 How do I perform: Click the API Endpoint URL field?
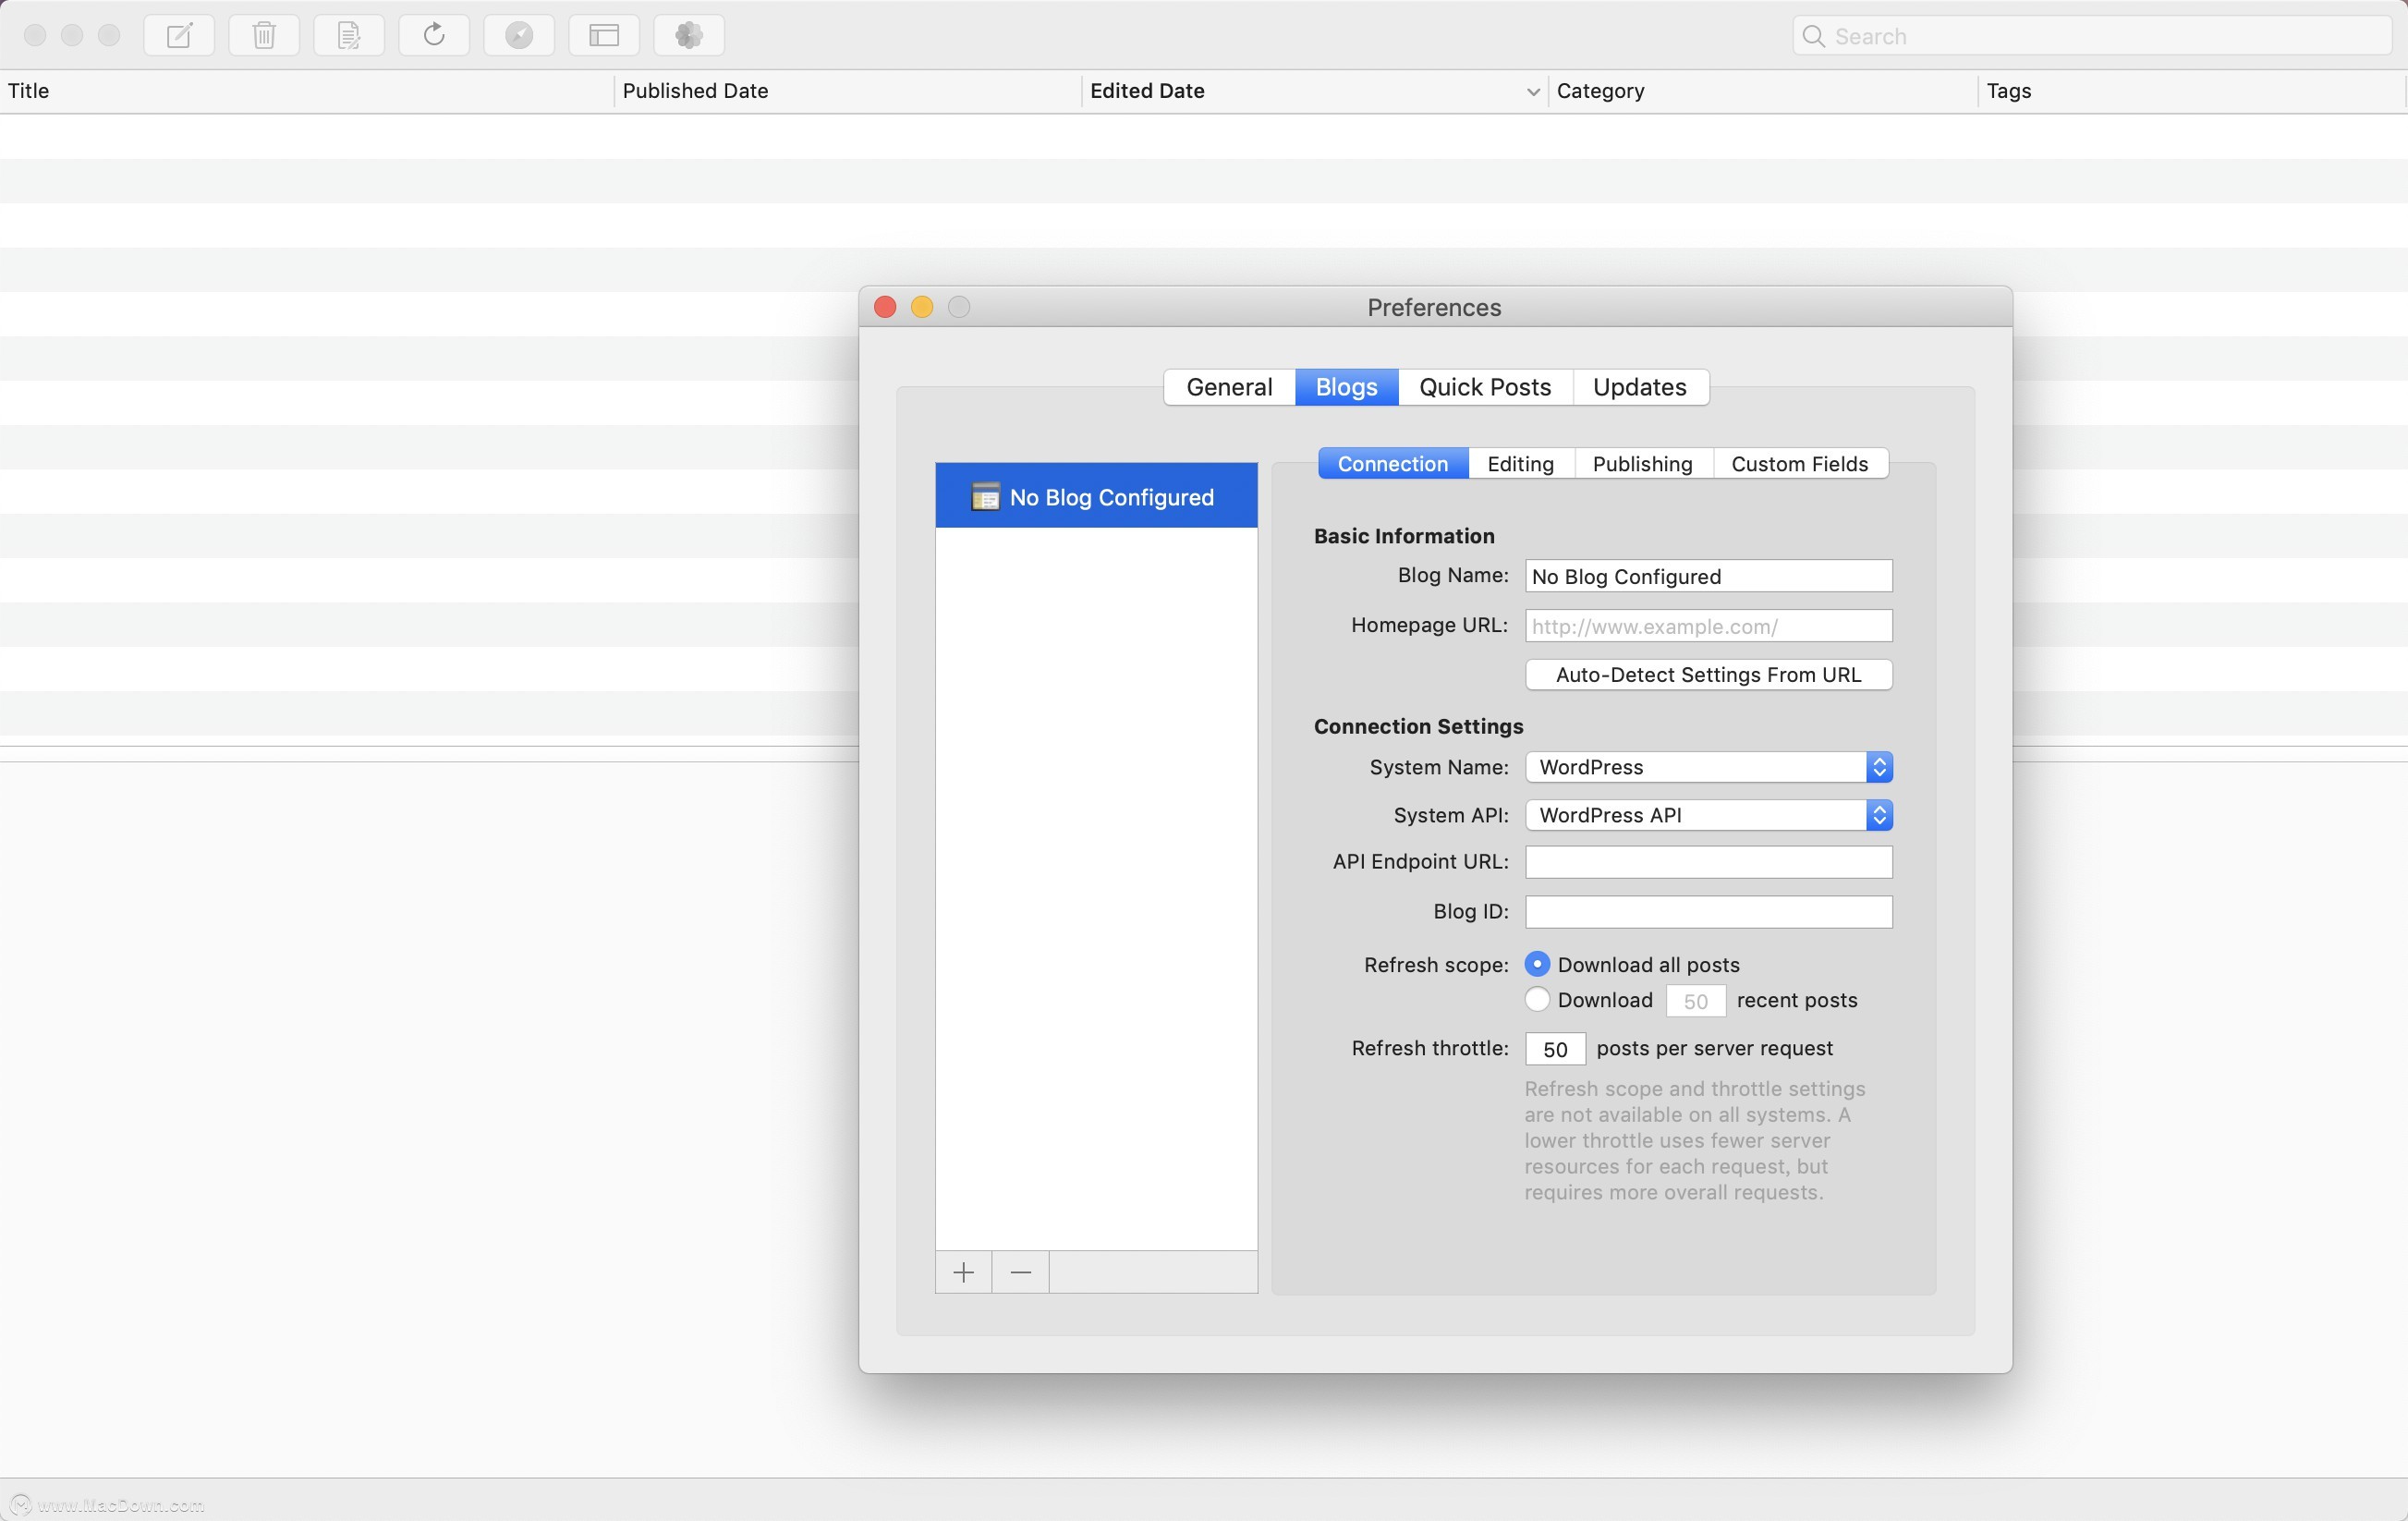point(1708,862)
